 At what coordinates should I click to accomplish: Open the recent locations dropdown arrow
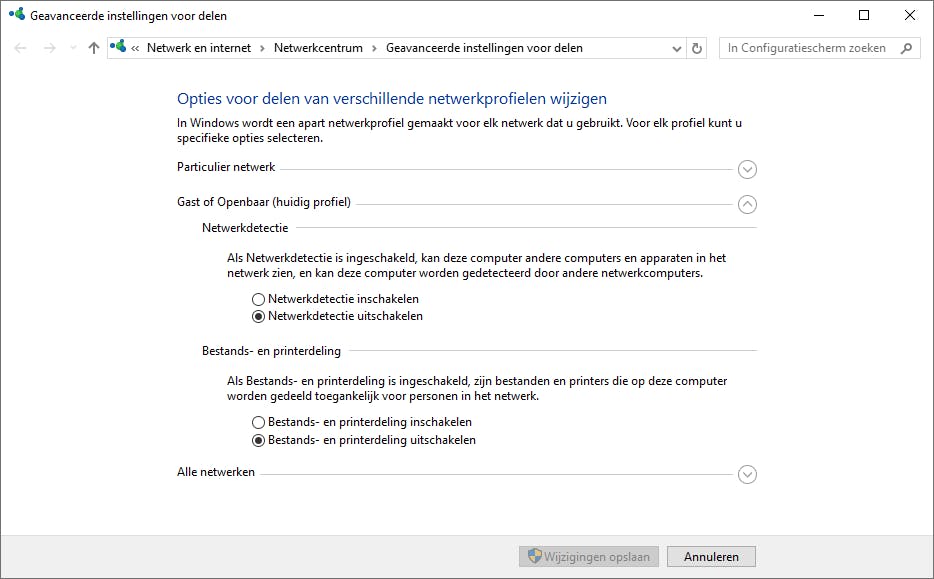pos(73,48)
